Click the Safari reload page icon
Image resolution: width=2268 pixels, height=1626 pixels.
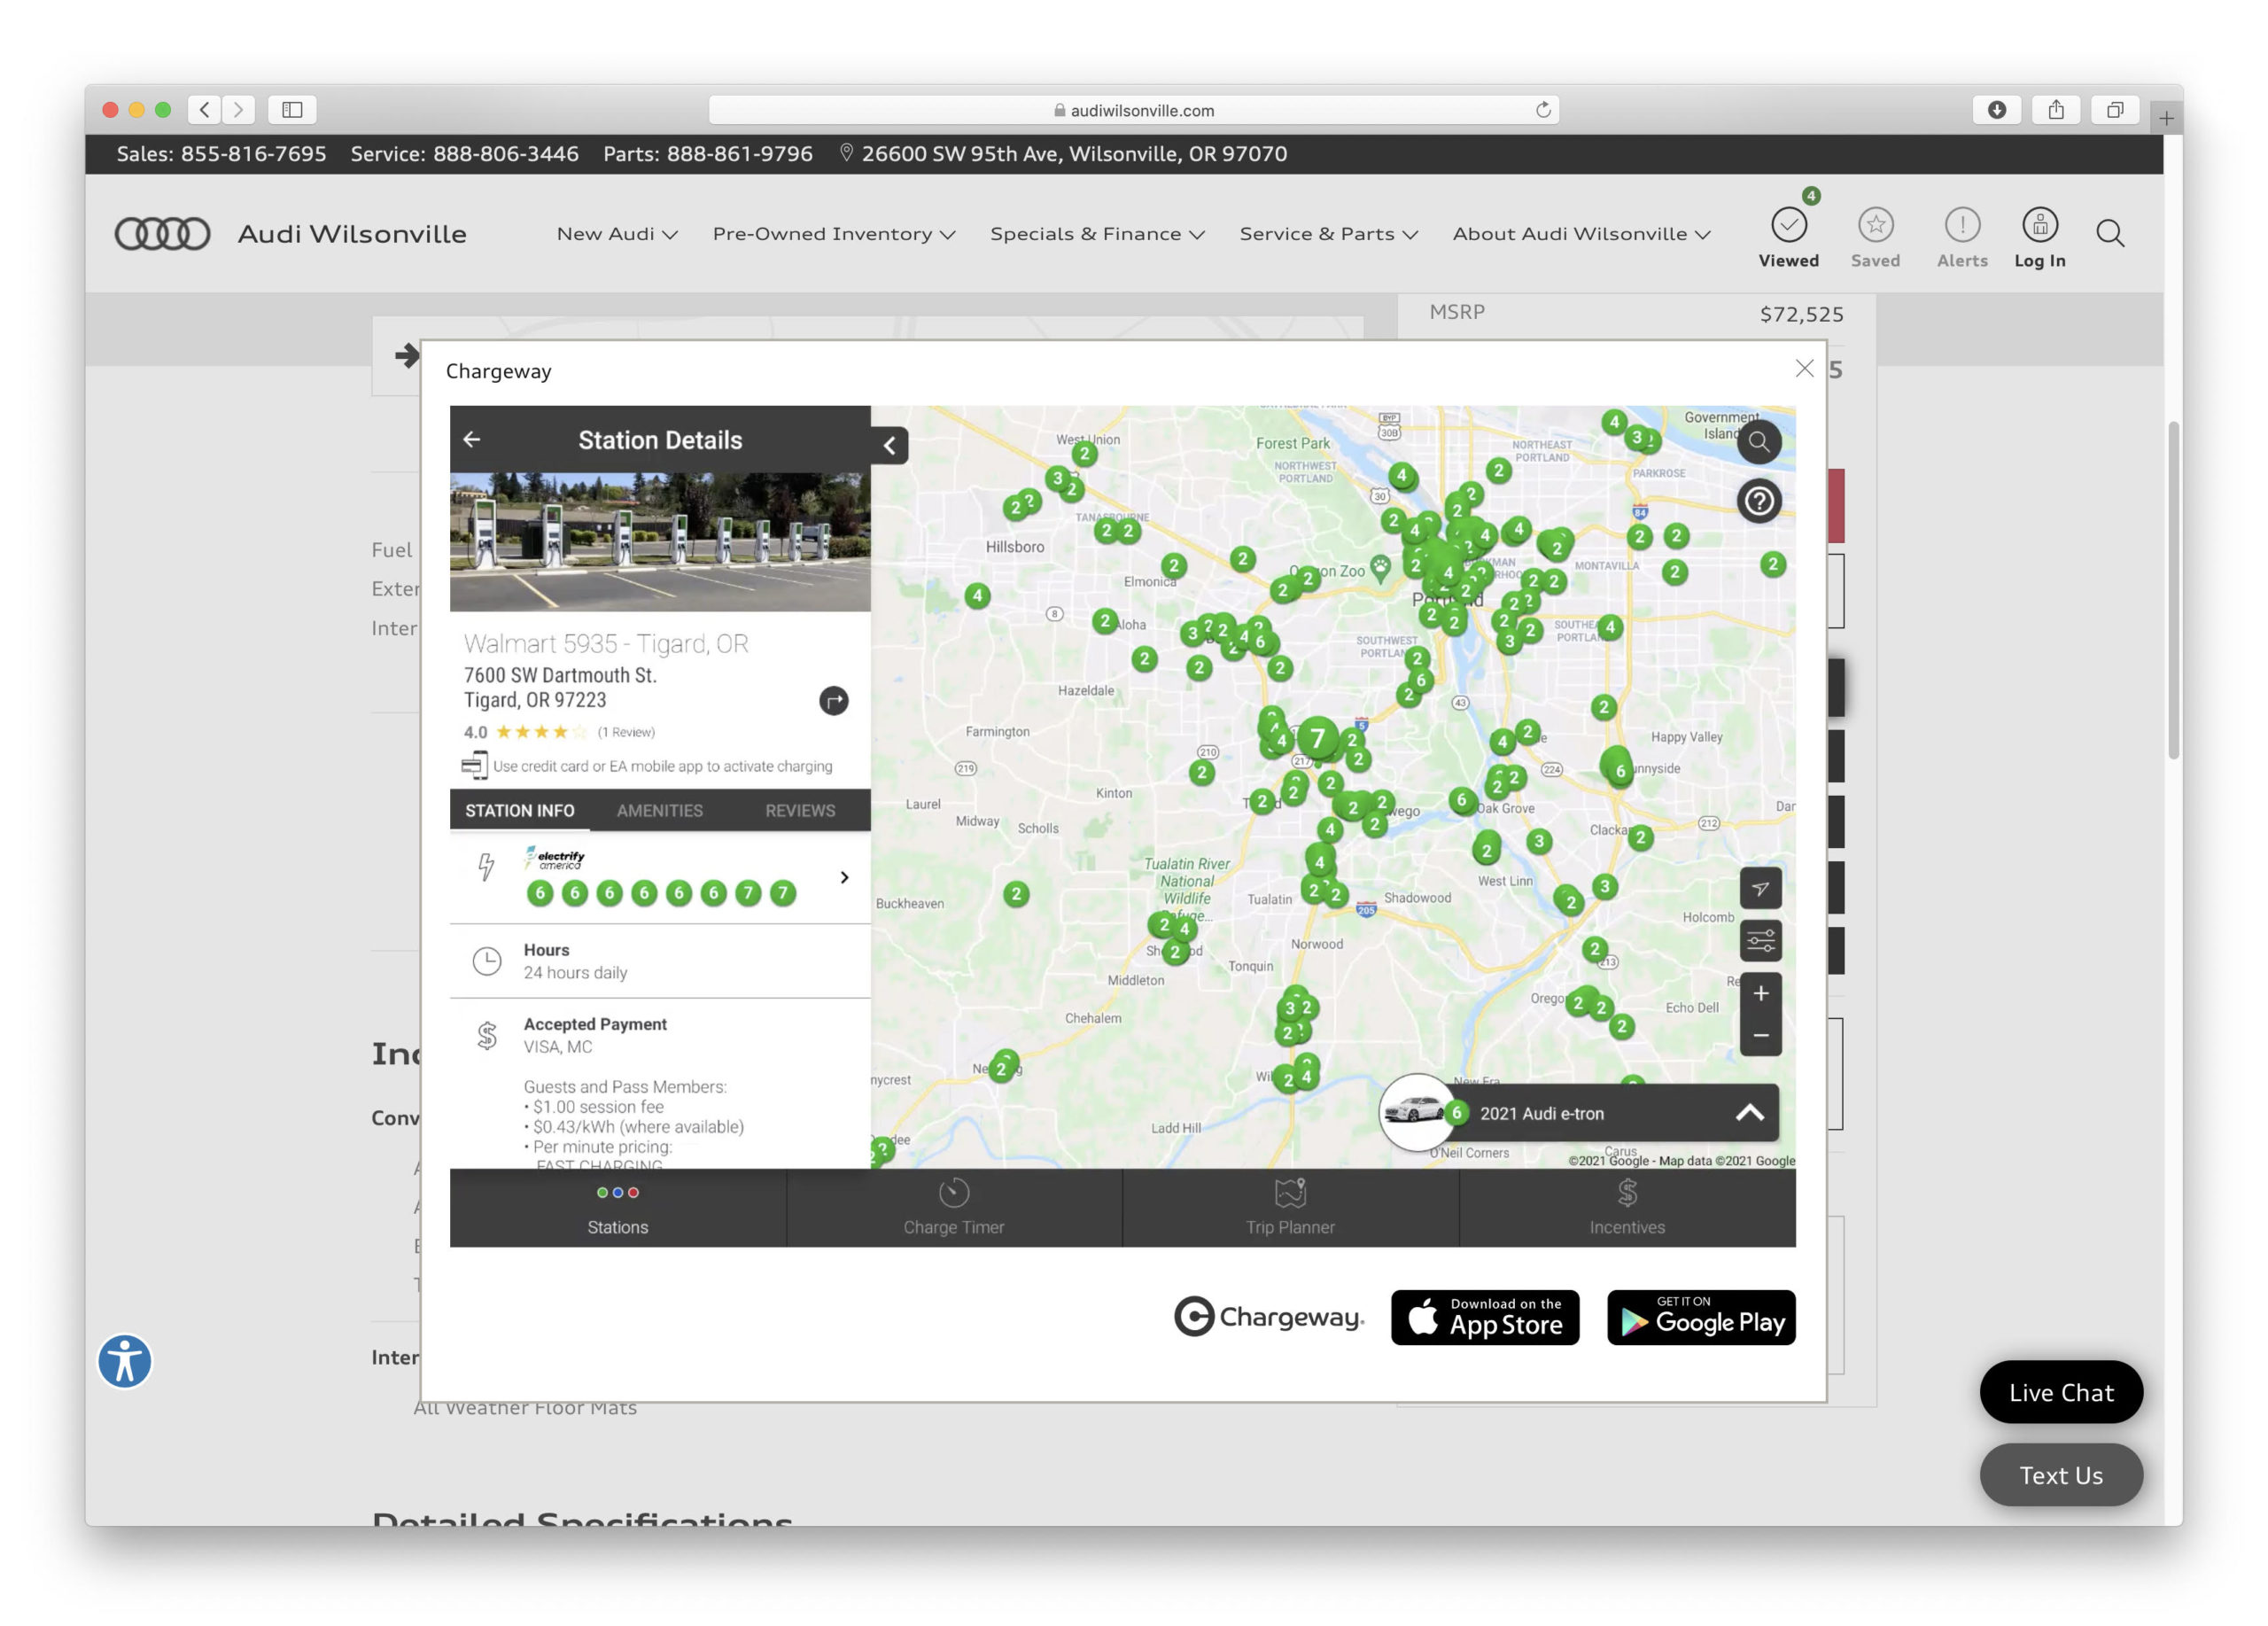click(x=1543, y=110)
